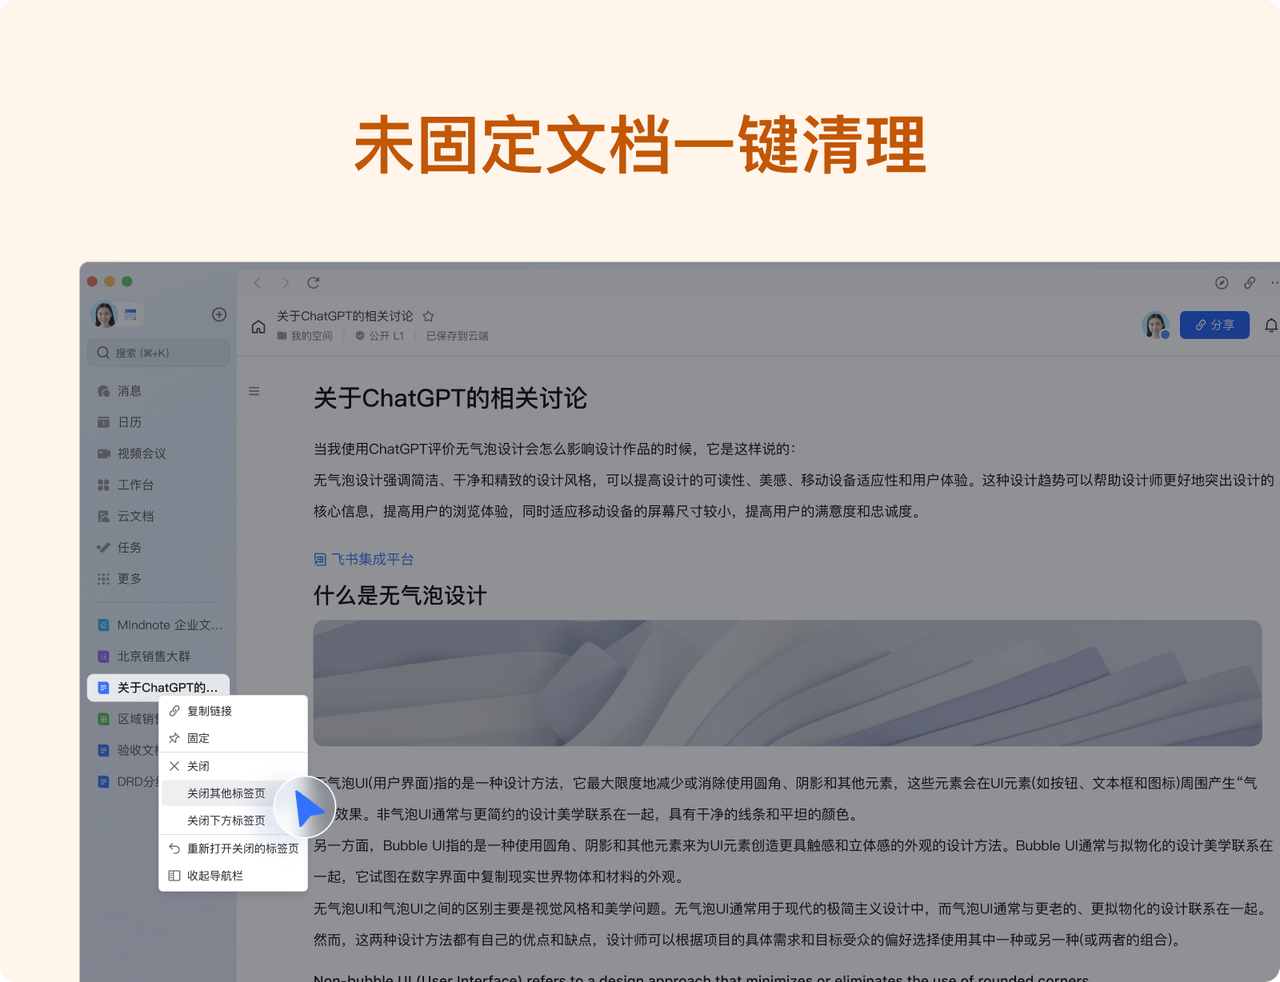Choose 复制链接 from the context menu

click(233, 711)
